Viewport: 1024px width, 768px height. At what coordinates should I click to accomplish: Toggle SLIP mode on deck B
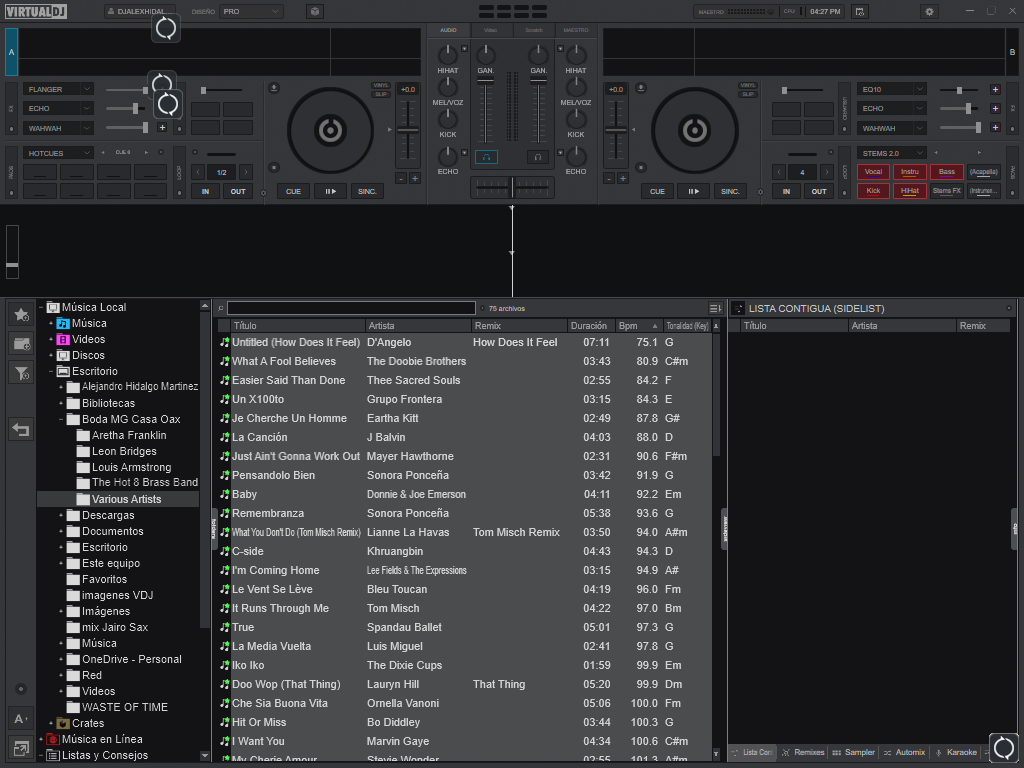pyautogui.click(x=748, y=94)
